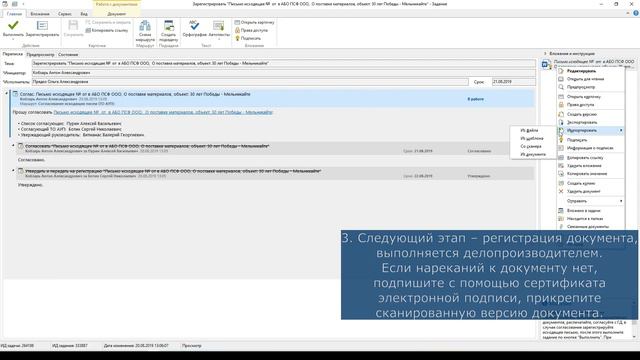Click the Автотексты ribbon icon
The height and width of the screenshot is (360, 640).
219,26
